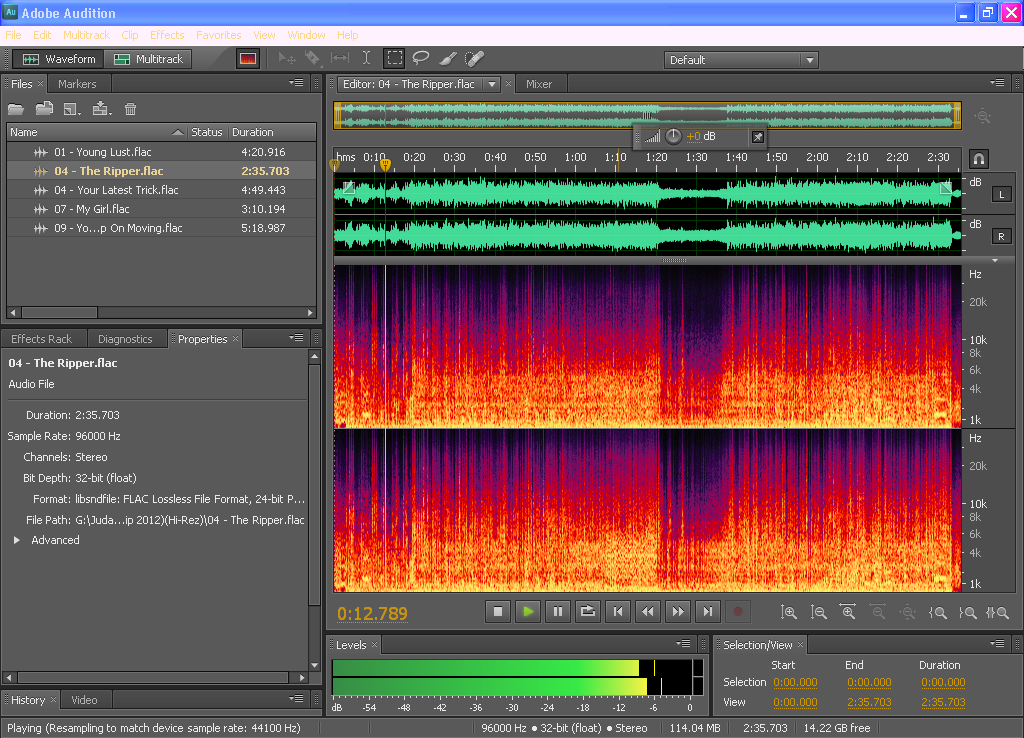1024x738 pixels.
Task: Switch to the Mixer tab
Action: [x=539, y=84]
